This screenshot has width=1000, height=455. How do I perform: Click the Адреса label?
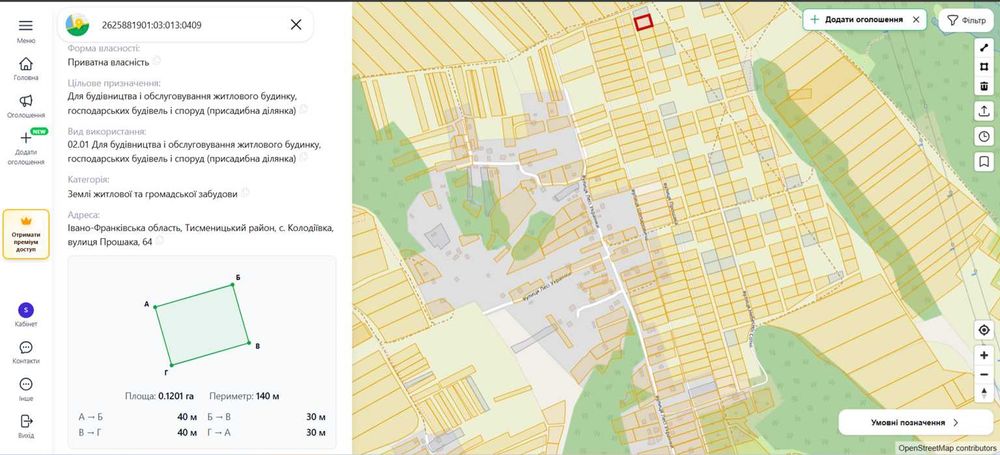click(x=84, y=215)
